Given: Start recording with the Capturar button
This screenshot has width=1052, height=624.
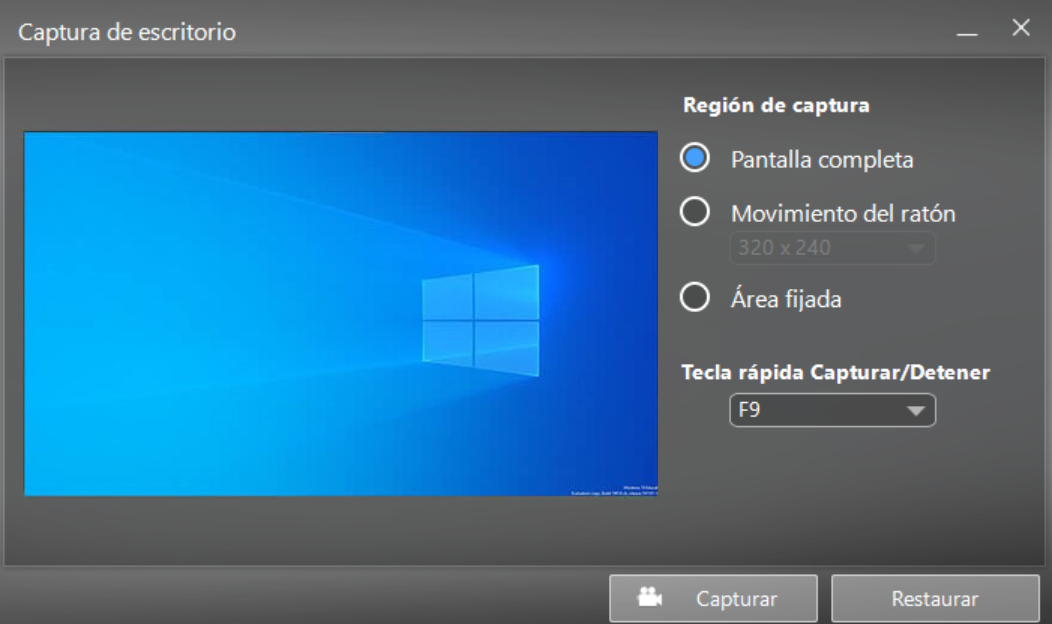Looking at the screenshot, I should pos(713,598).
